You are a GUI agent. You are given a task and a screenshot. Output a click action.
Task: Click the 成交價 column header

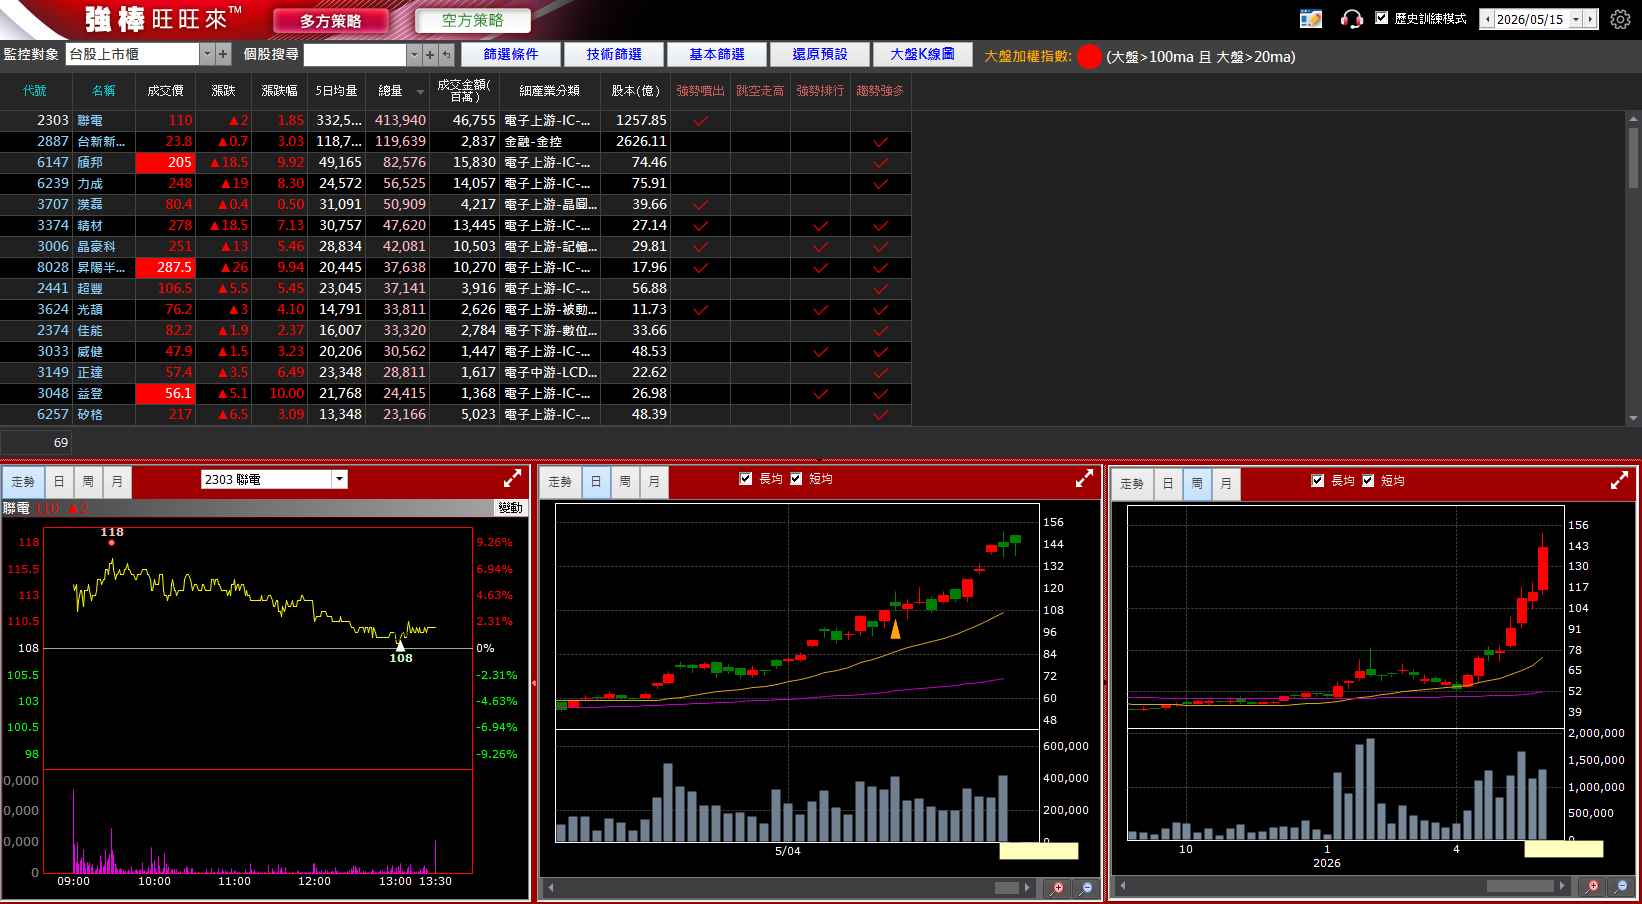(165, 91)
